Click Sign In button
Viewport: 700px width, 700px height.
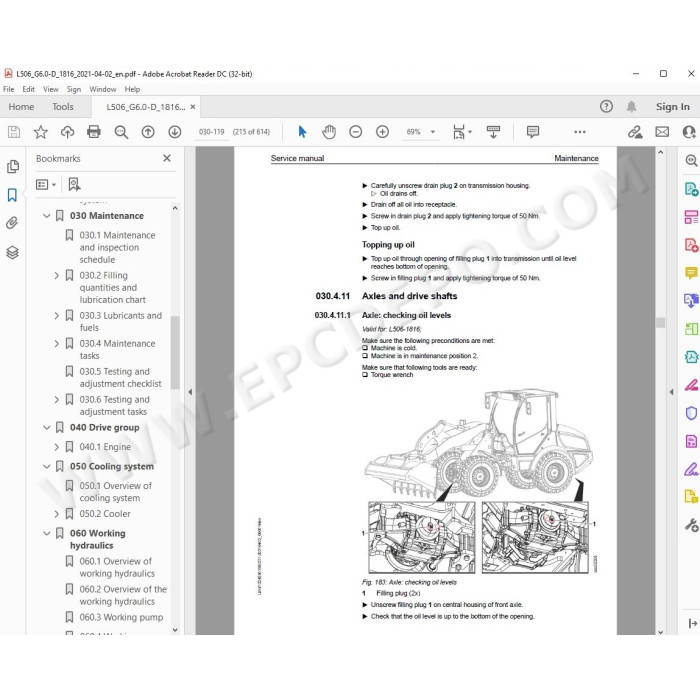pos(672,107)
